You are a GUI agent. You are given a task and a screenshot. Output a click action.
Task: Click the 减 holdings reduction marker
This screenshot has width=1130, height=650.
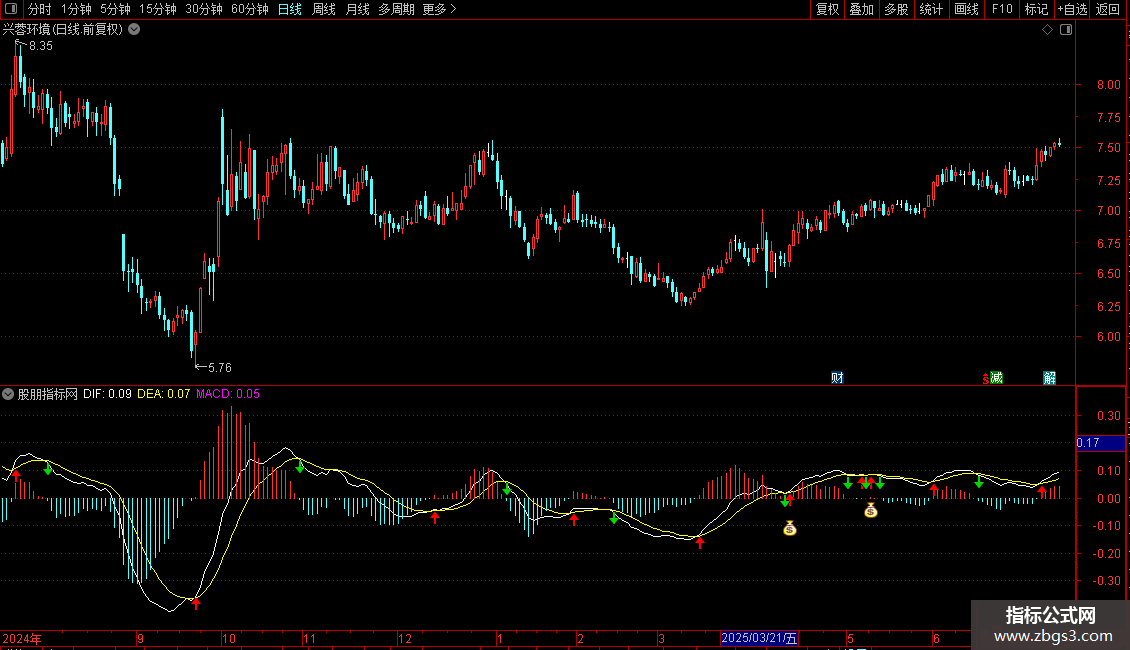tap(996, 378)
